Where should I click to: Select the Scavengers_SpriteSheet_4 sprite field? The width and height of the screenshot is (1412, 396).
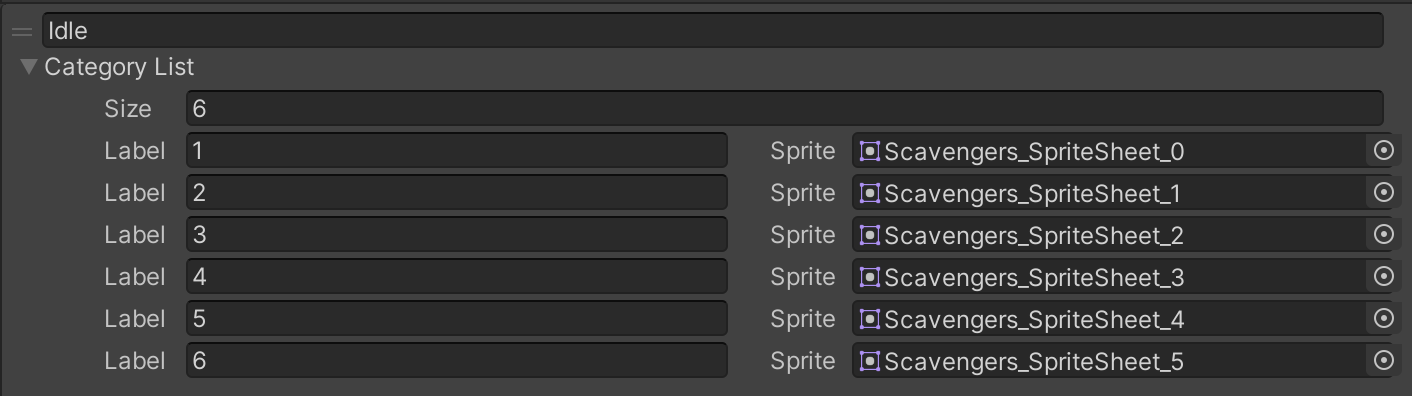(x=1109, y=319)
